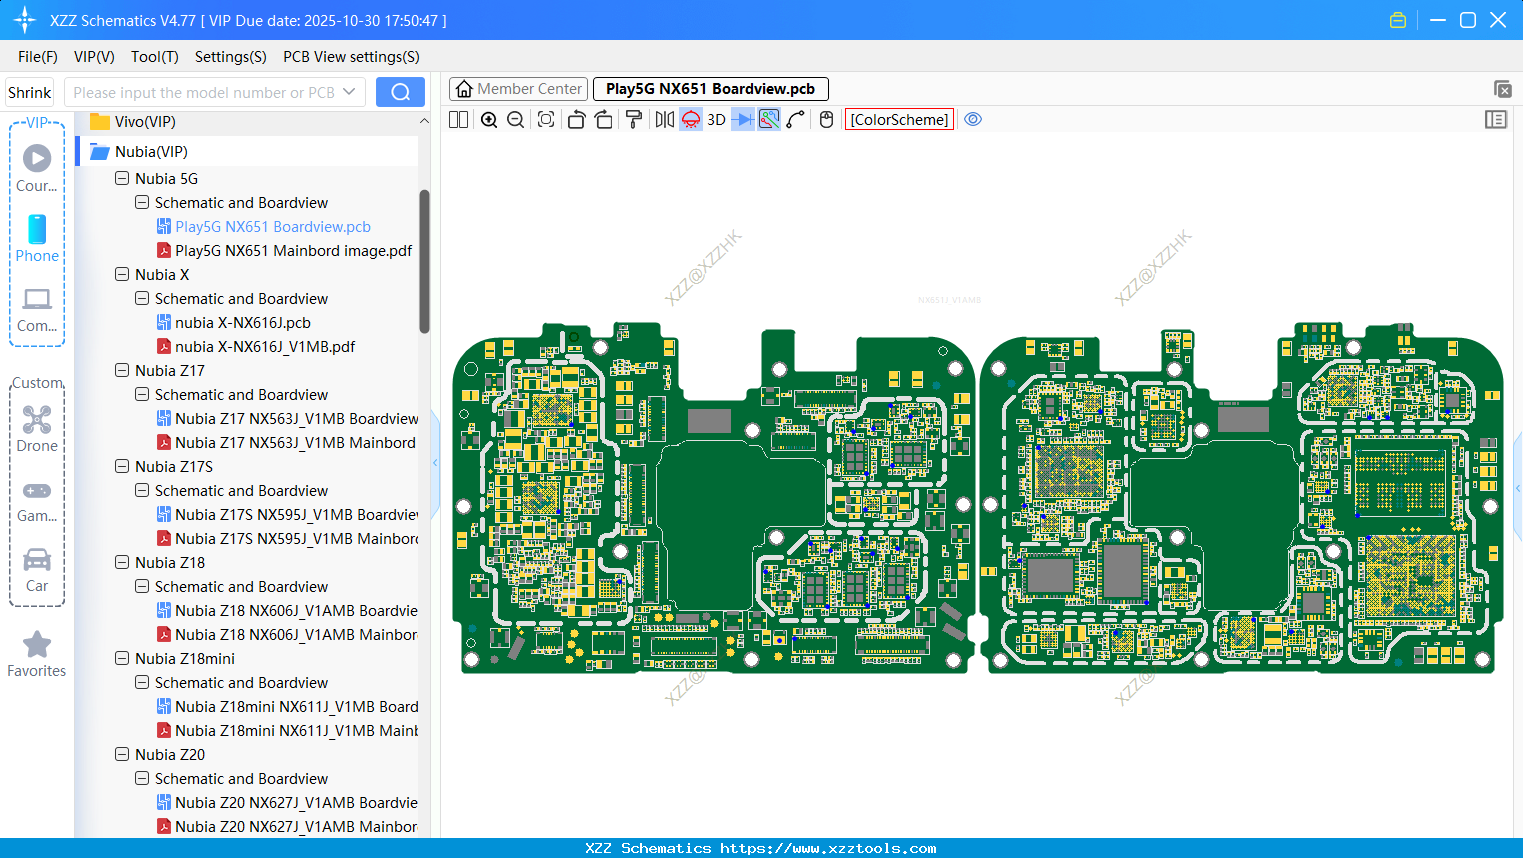Screen dimensions: 1523x858
Task: Open the mouse settings icon on toolbar
Action: tap(826, 119)
